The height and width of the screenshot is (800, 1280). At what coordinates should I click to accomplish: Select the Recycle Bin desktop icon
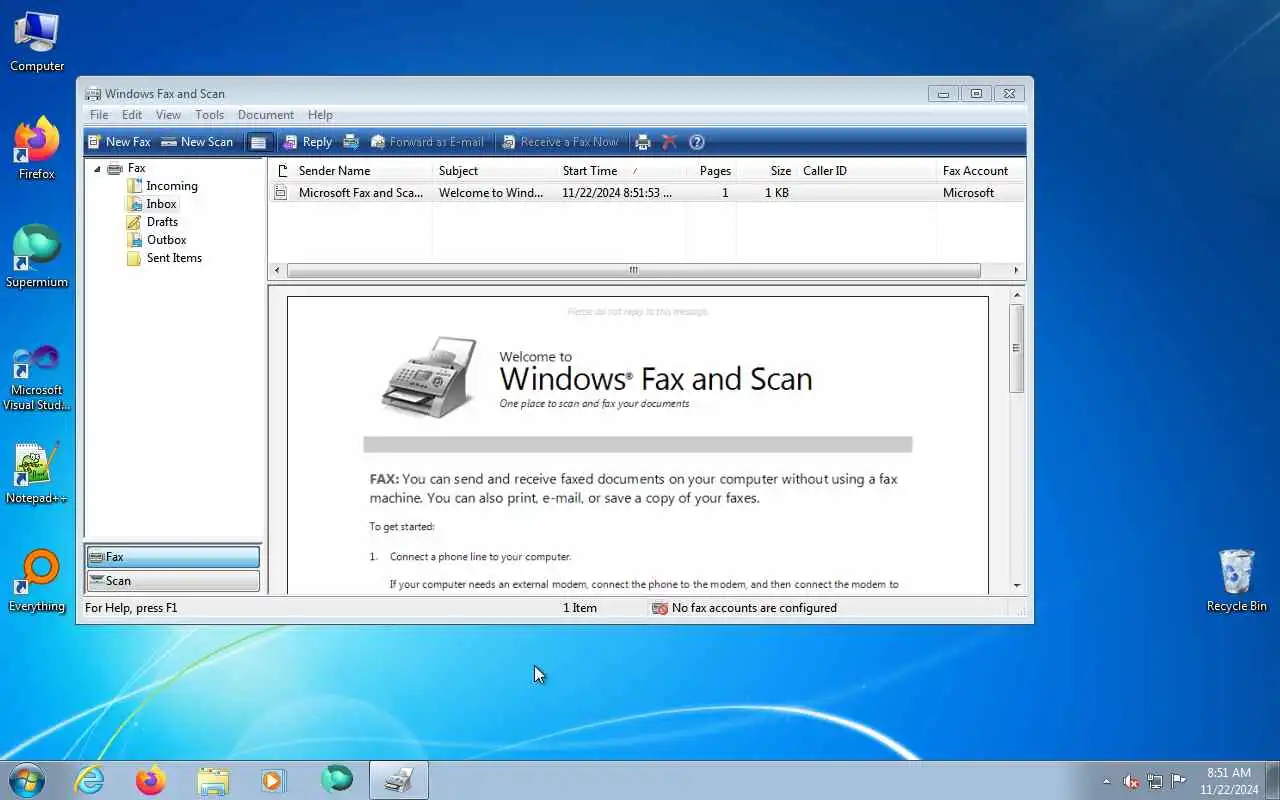(1236, 581)
